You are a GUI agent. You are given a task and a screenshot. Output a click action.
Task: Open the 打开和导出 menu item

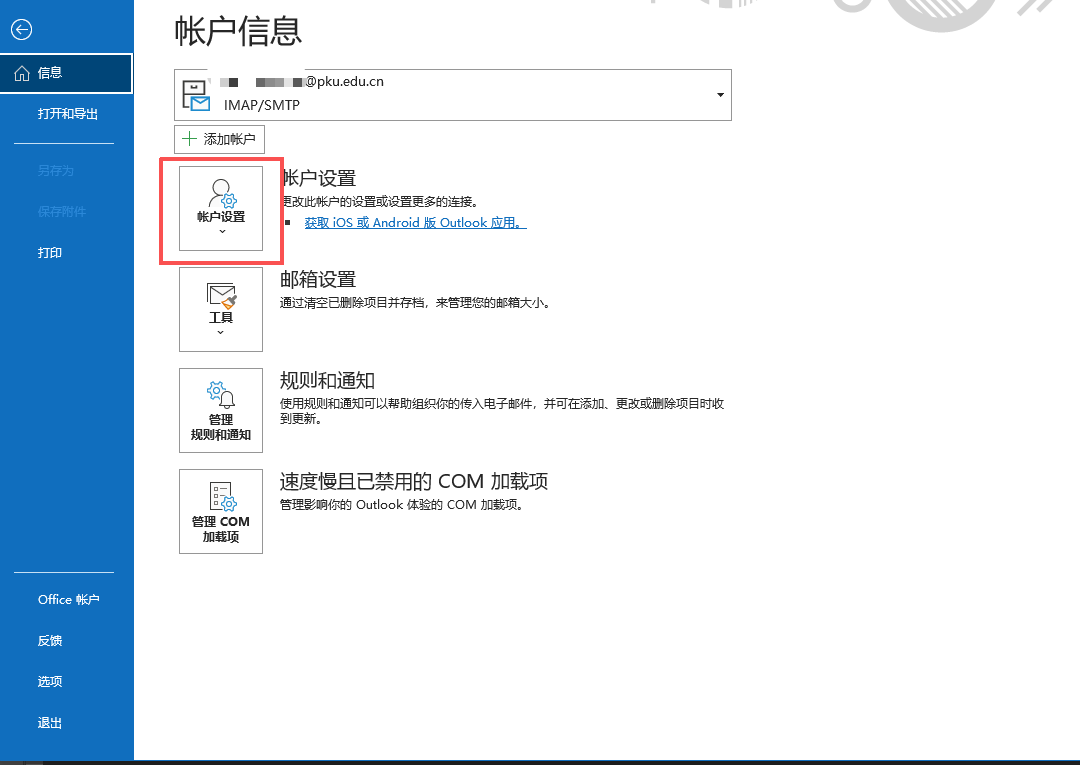(x=68, y=114)
